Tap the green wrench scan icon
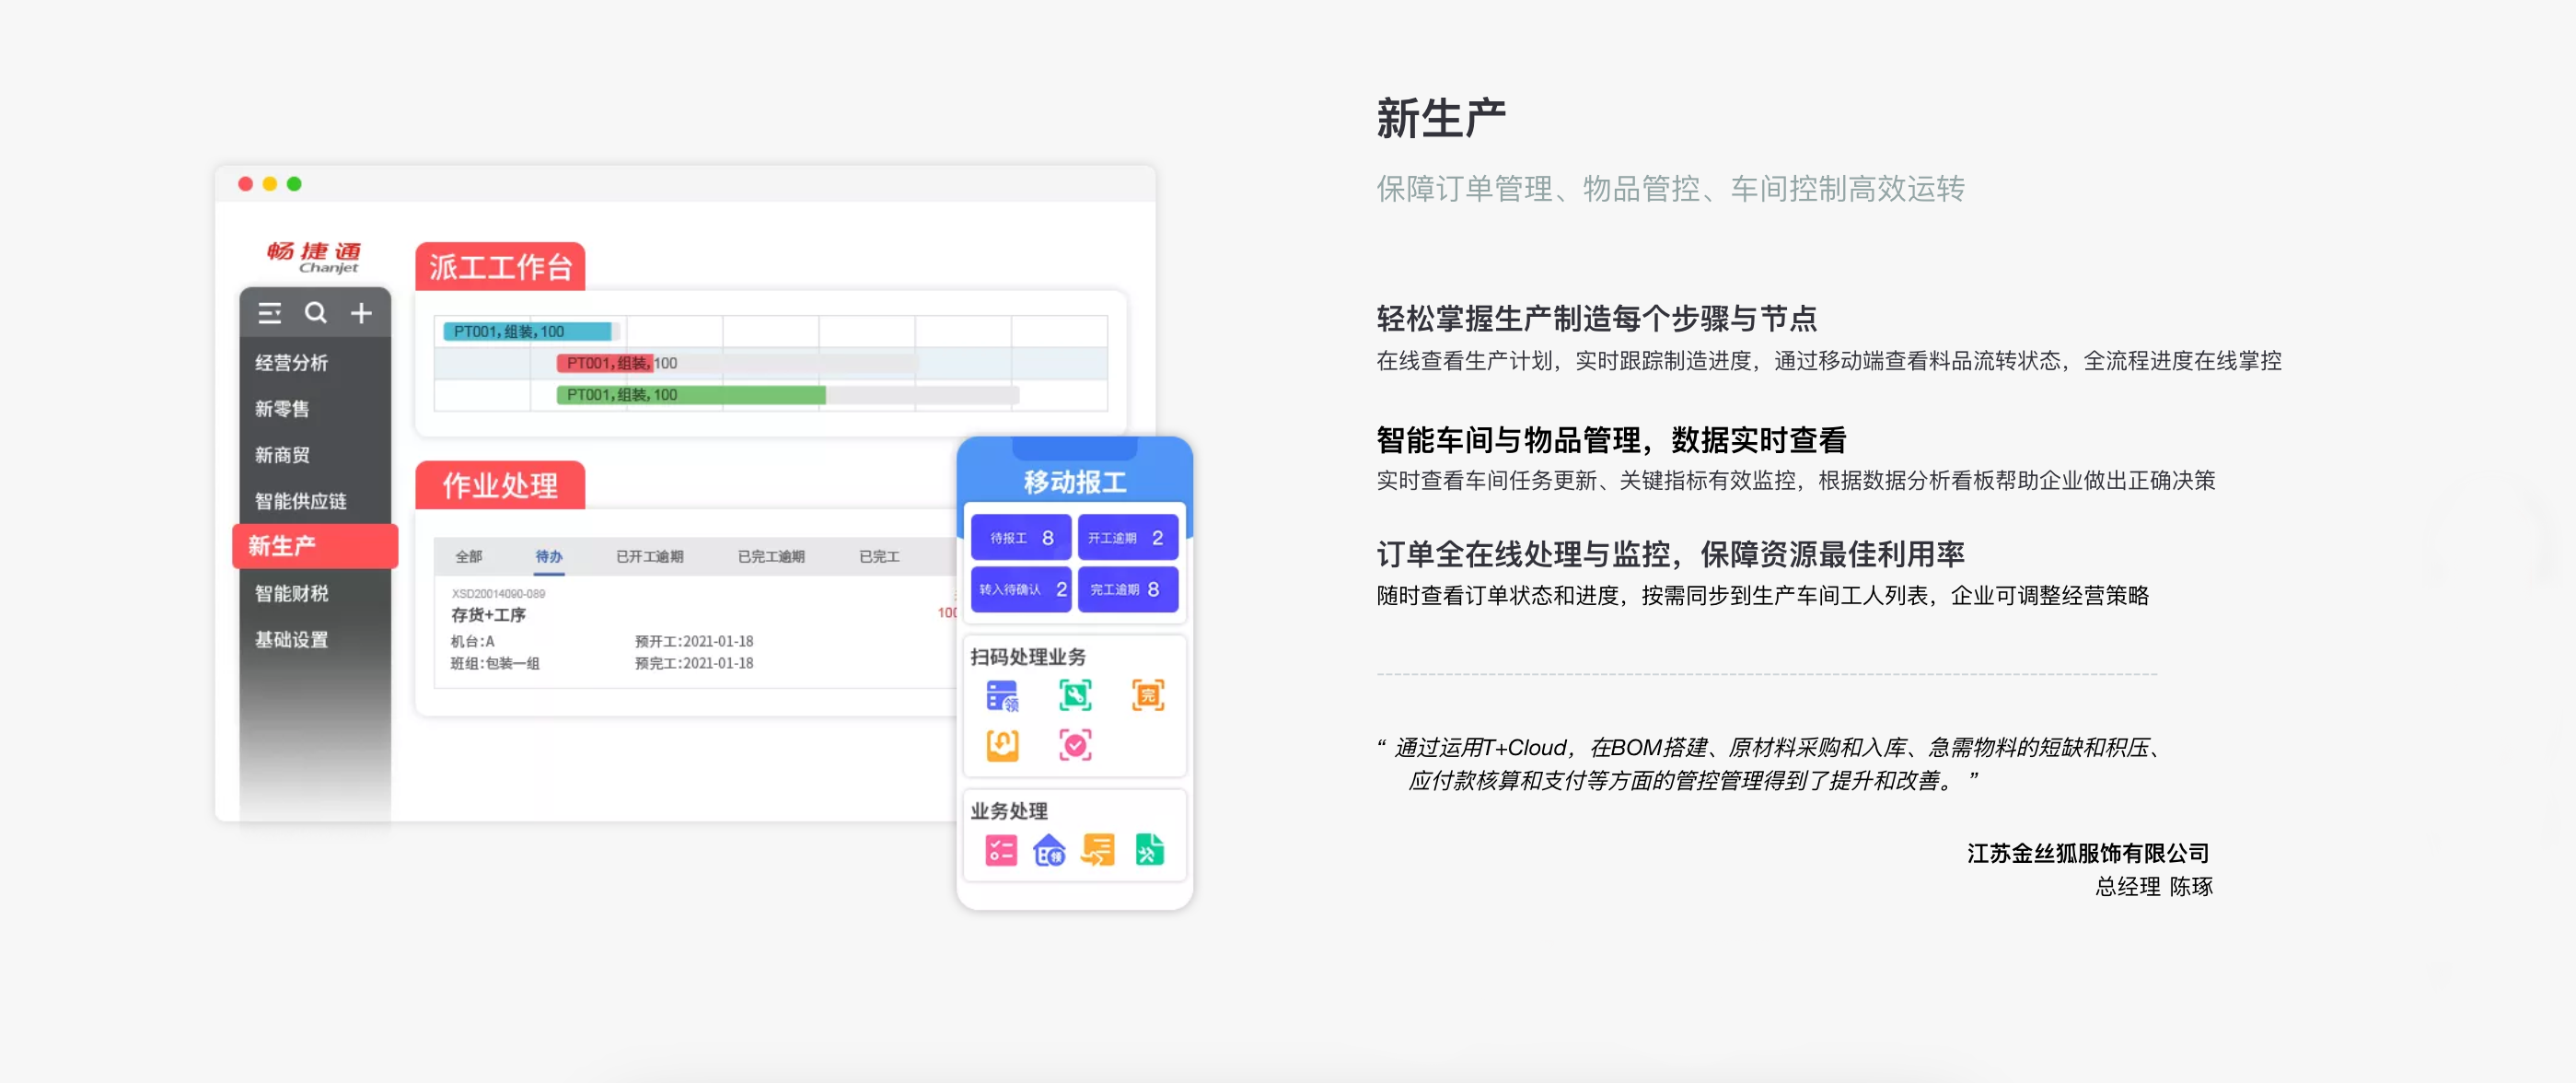This screenshot has height=1083, width=2576. pyautogui.click(x=1075, y=695)
